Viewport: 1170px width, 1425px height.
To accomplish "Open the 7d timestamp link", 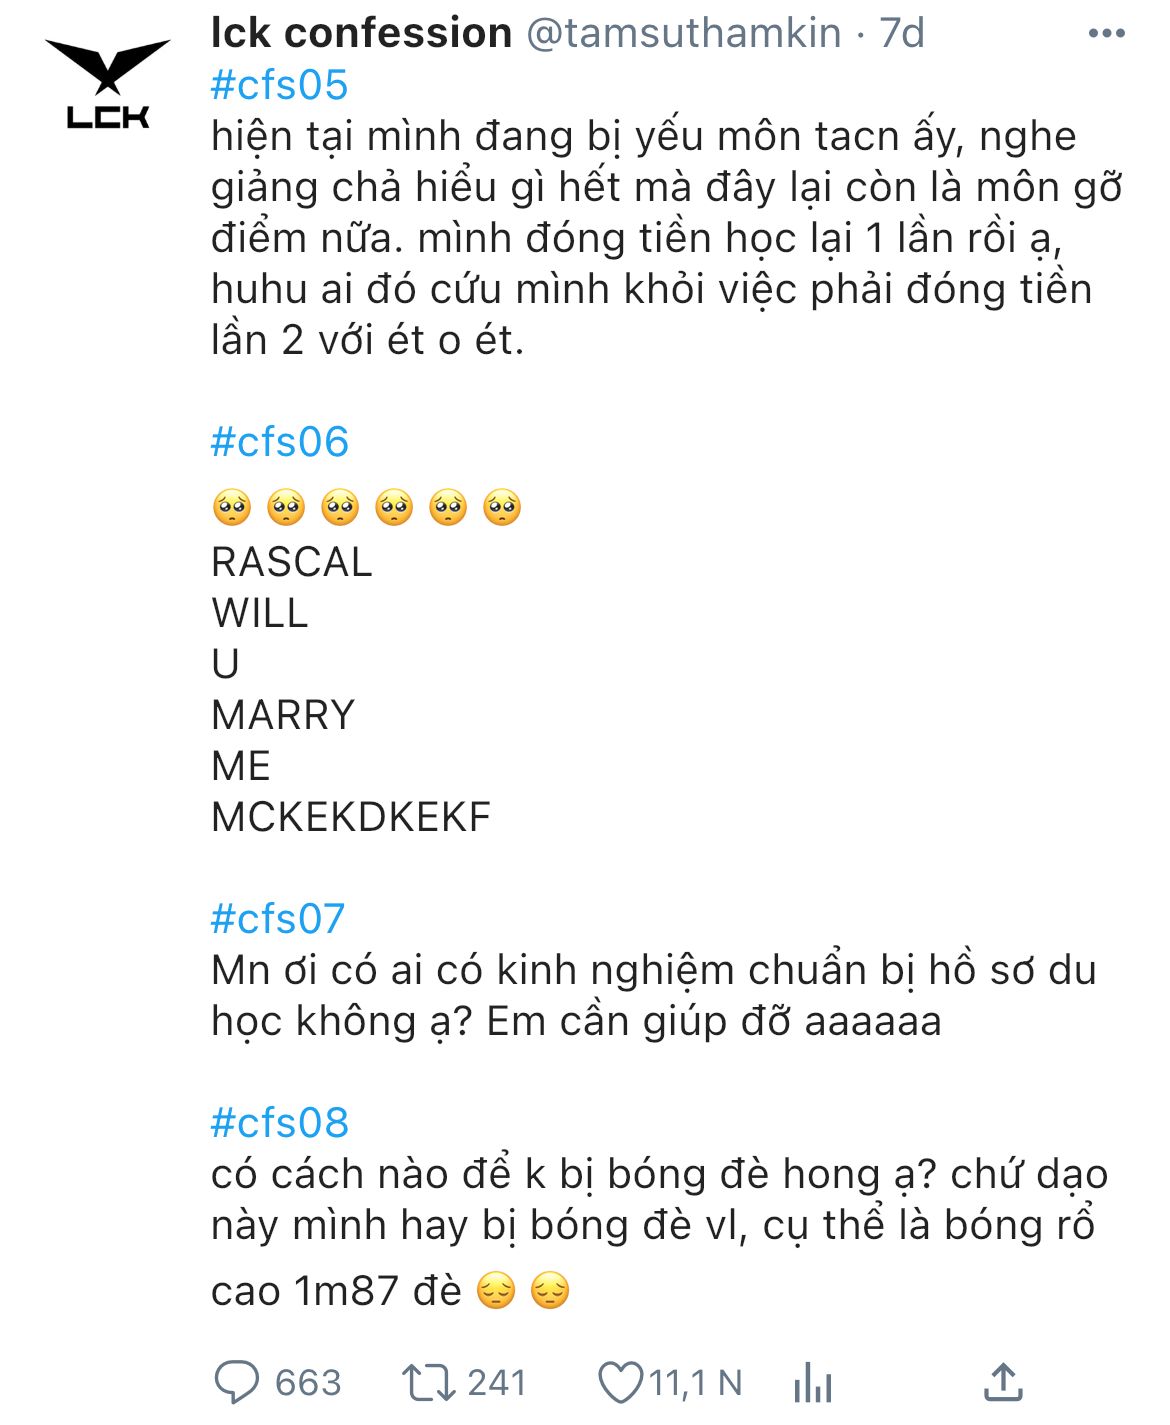I will pos(902,33).
